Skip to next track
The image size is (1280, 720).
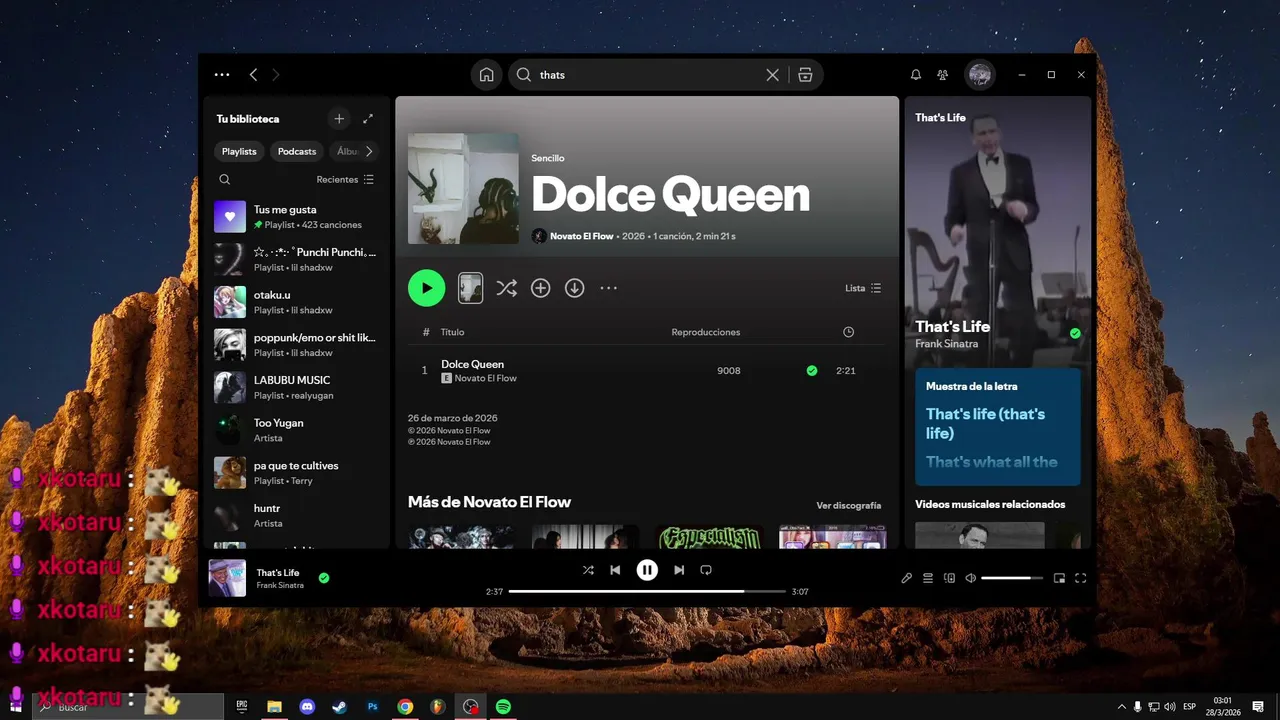click(679, 570)
